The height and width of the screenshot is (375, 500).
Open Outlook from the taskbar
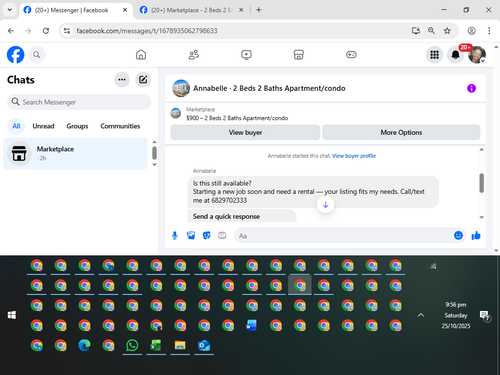(x=204, y=345)
